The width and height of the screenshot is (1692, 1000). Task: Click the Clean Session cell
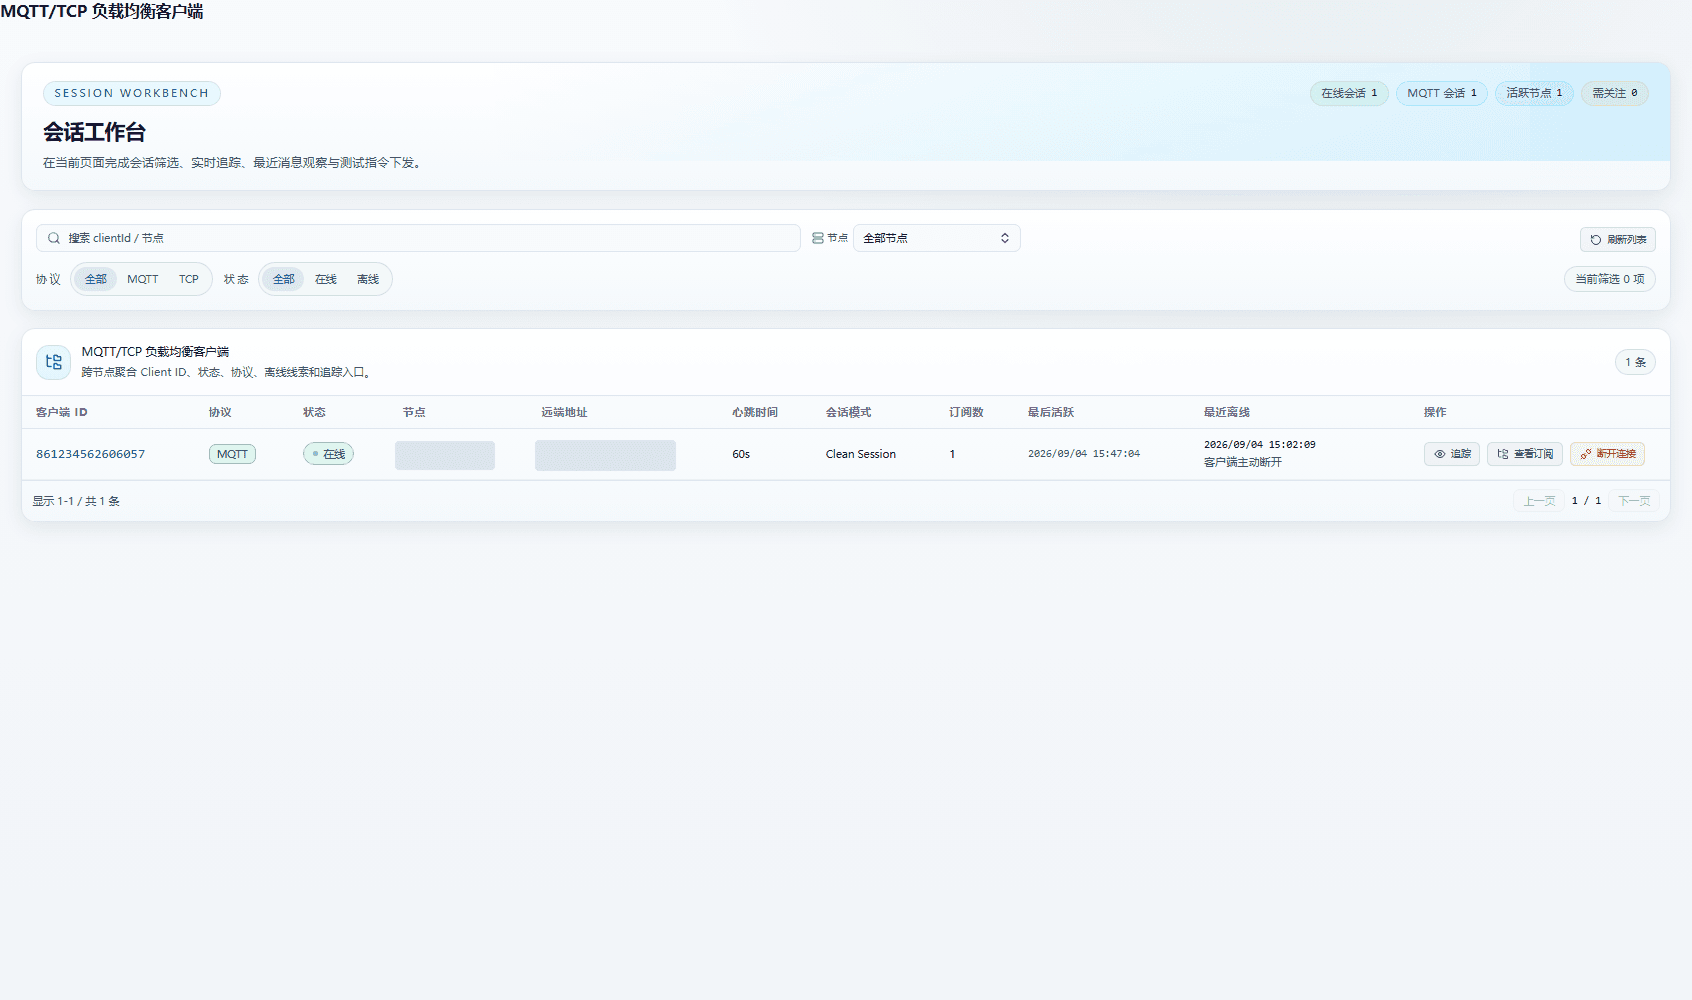[x=861, y=454]
